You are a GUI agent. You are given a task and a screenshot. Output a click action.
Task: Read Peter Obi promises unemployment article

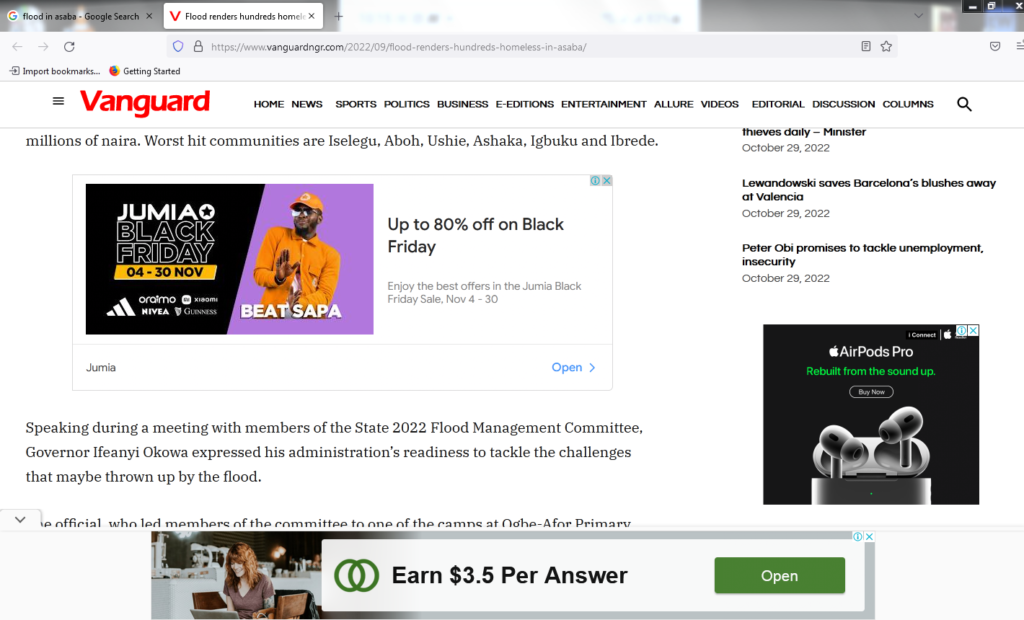(863, 254)
